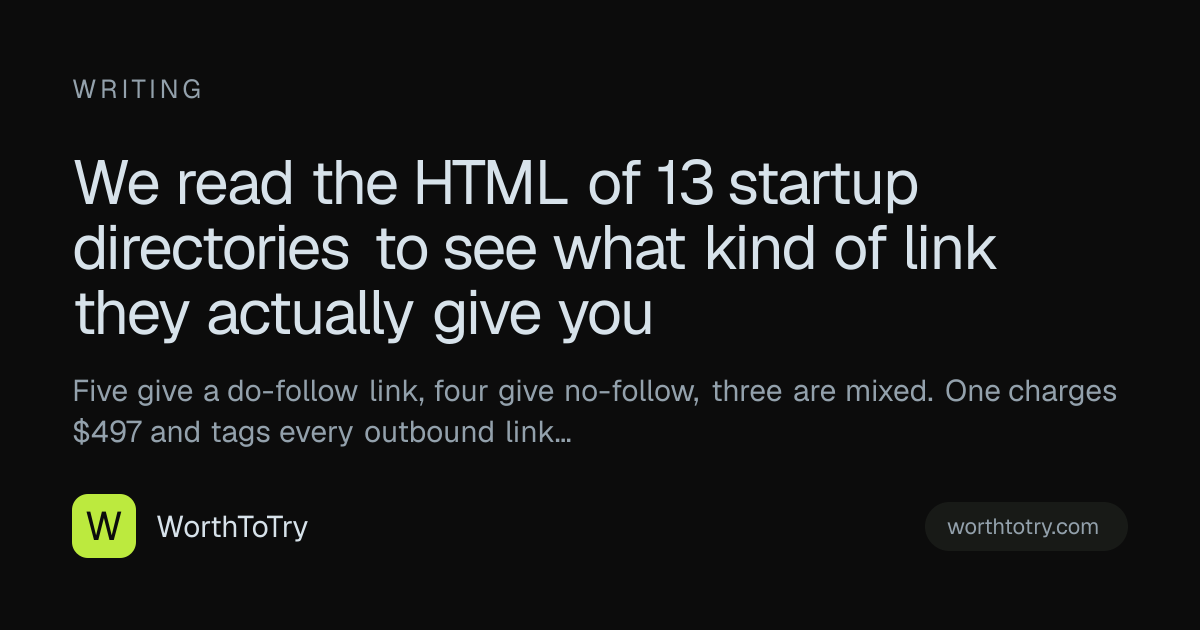Select the WRITING category label
The height and width of the screenshot is (630, 1200).
click(x=138, y=90)
